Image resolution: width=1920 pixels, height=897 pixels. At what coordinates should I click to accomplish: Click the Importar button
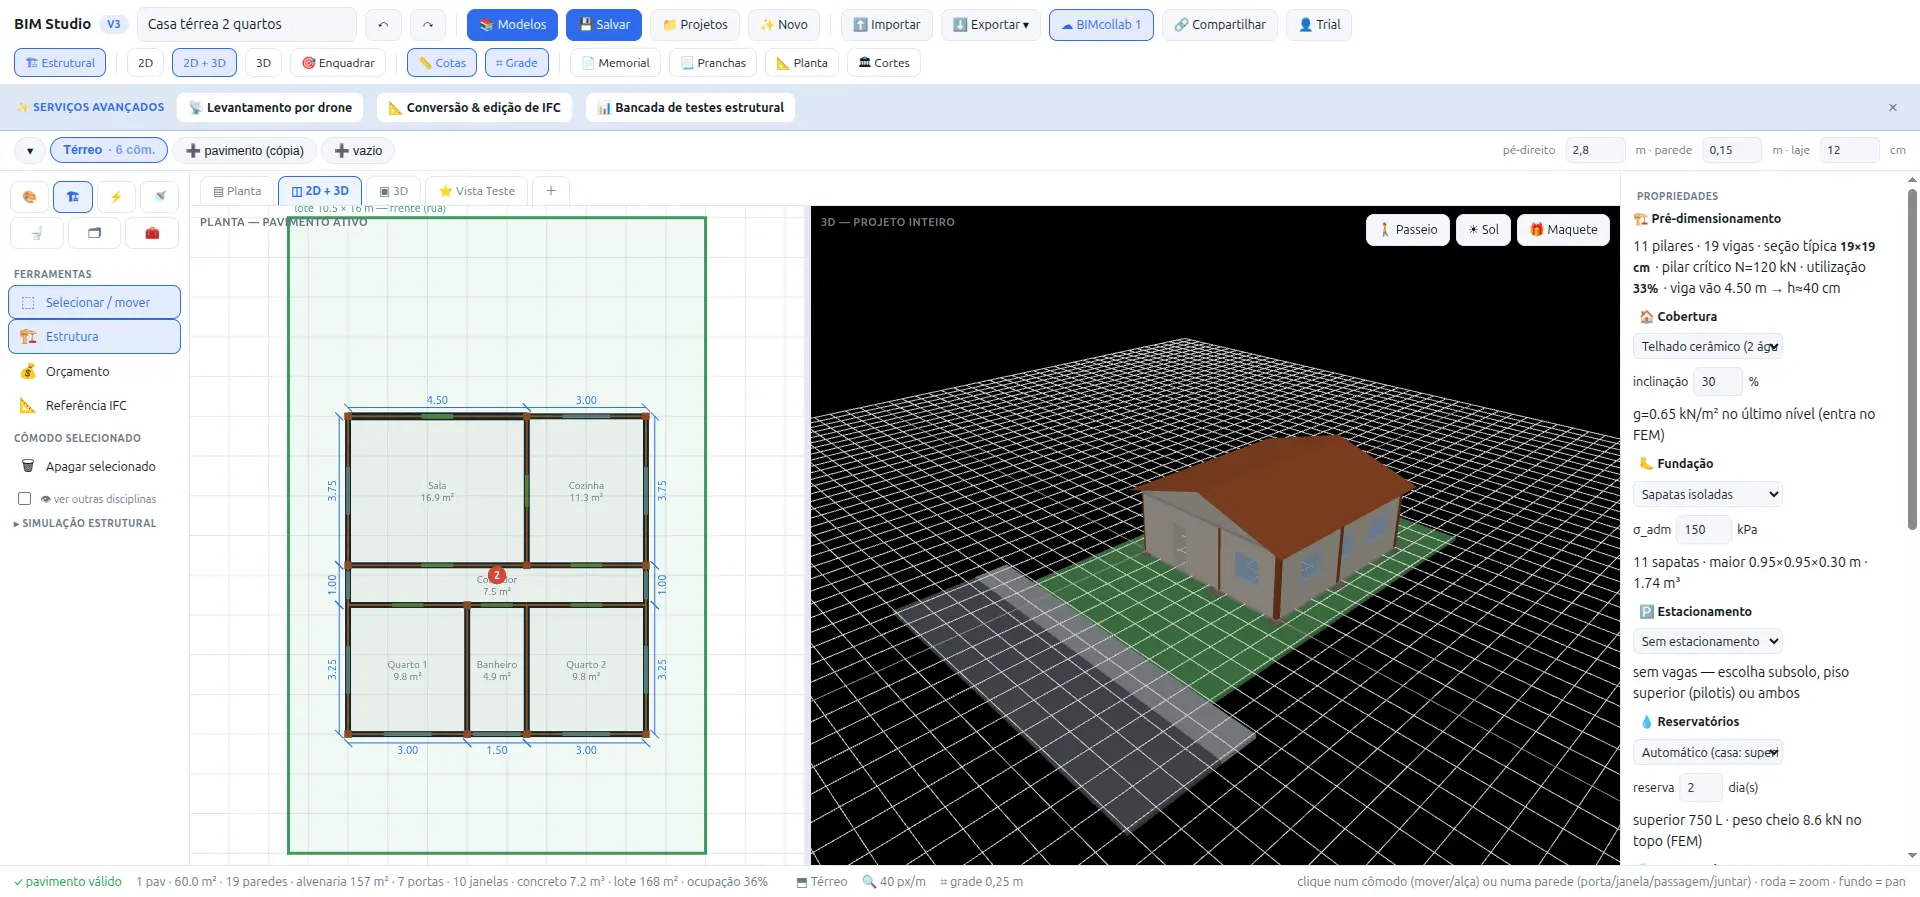887,24
